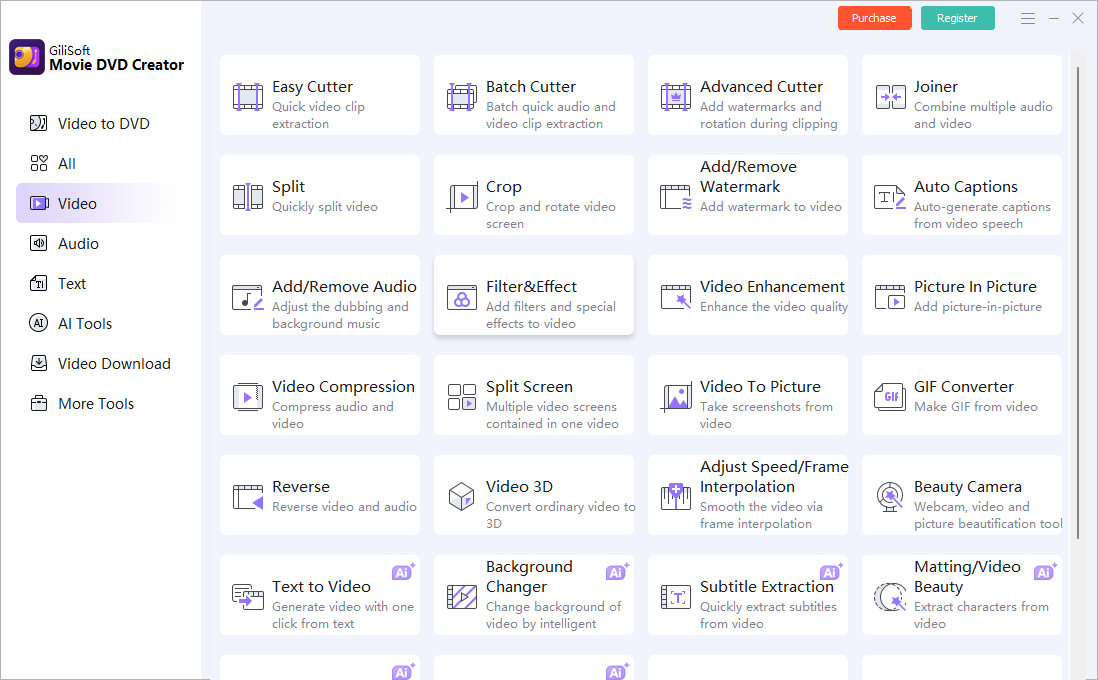1098x680 pixels.
Task: Click 'Quickly split video' description
Action: (x=325, y=207)
